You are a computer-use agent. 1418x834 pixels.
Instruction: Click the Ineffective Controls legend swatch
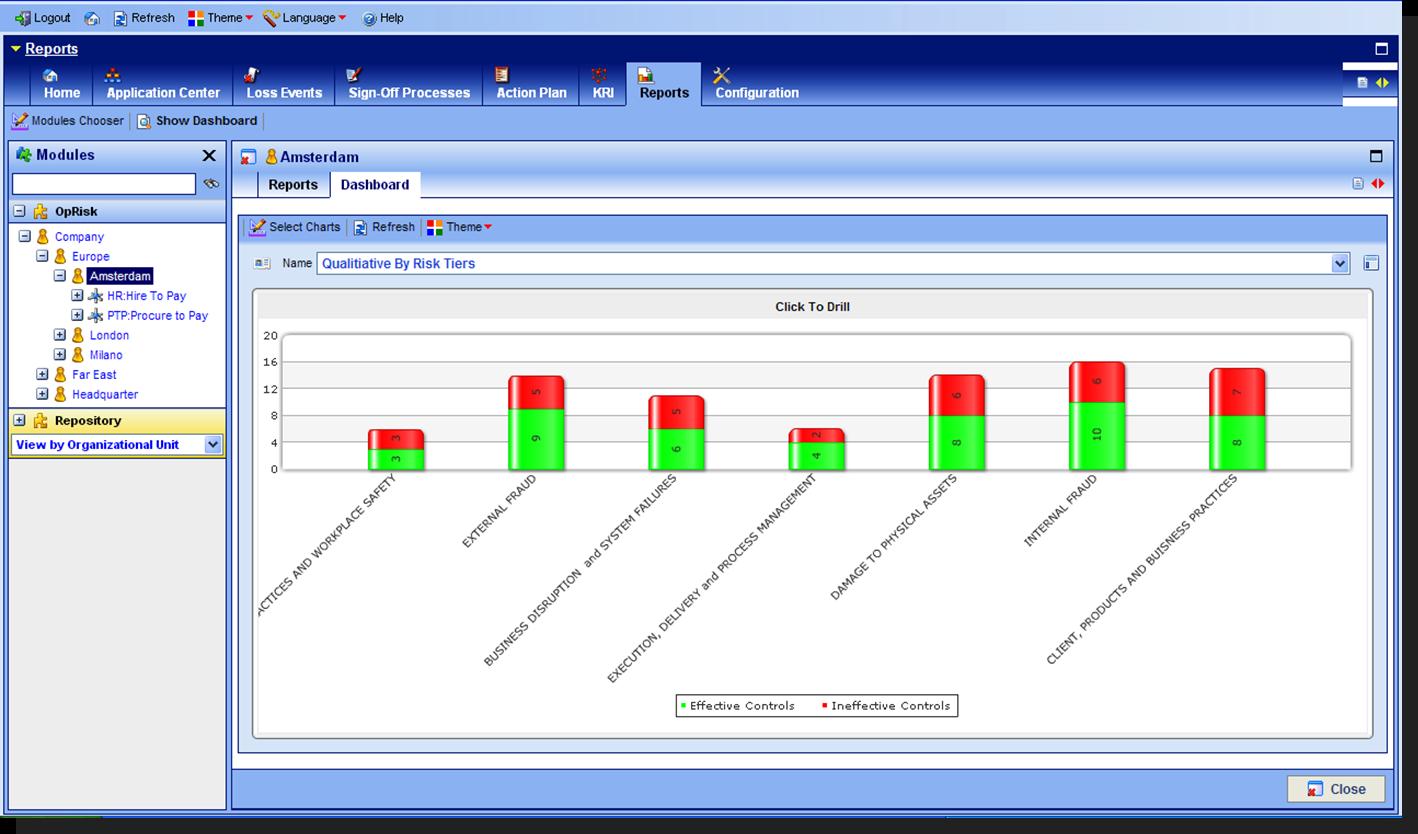(x=825, y=706)
